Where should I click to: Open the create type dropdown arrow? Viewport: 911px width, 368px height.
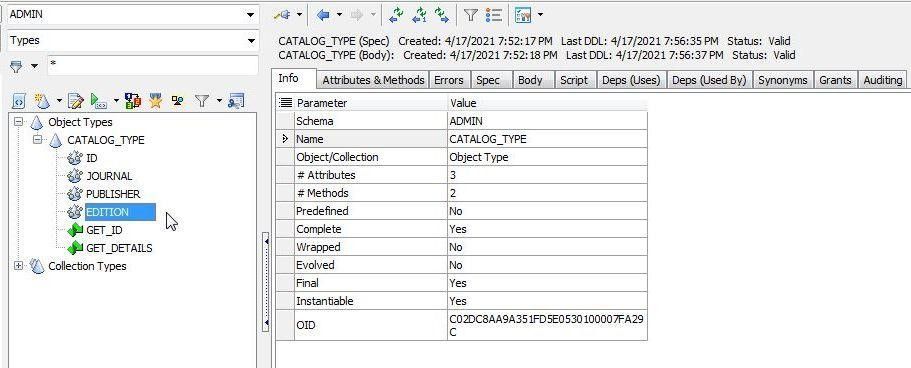[x=59, y=102]
